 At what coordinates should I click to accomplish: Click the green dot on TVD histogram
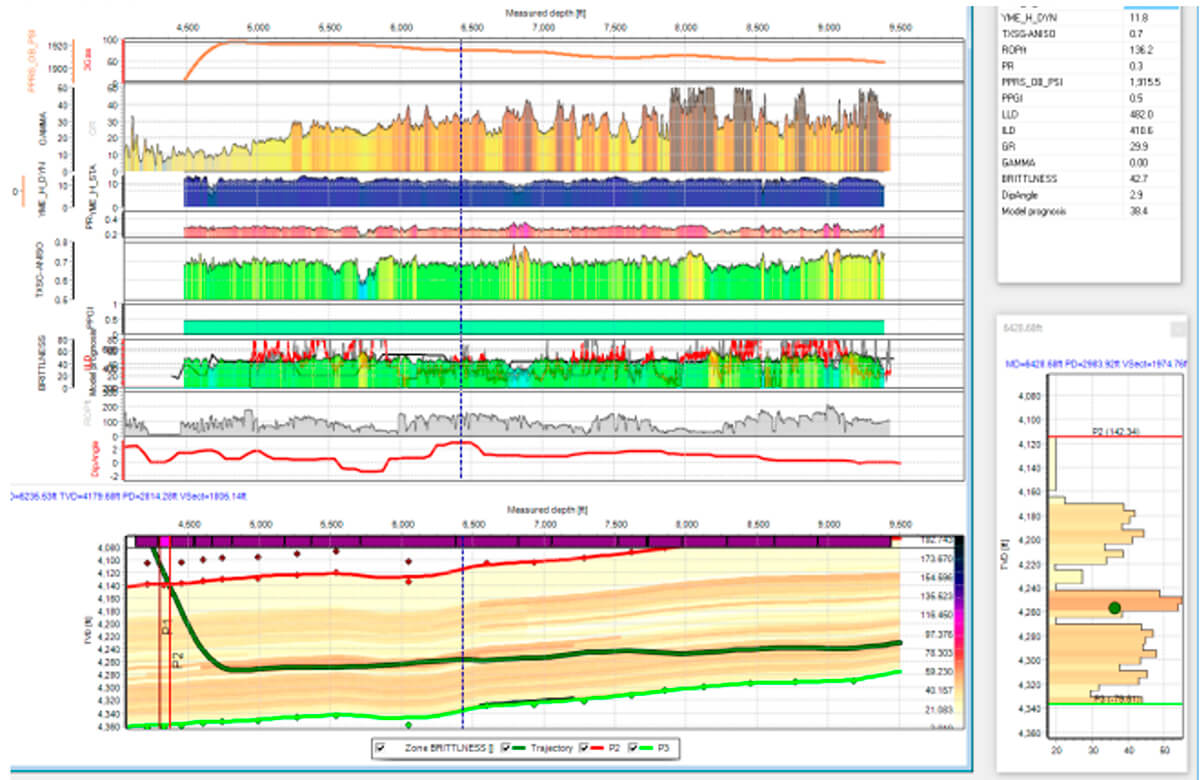pos(1115,607)
